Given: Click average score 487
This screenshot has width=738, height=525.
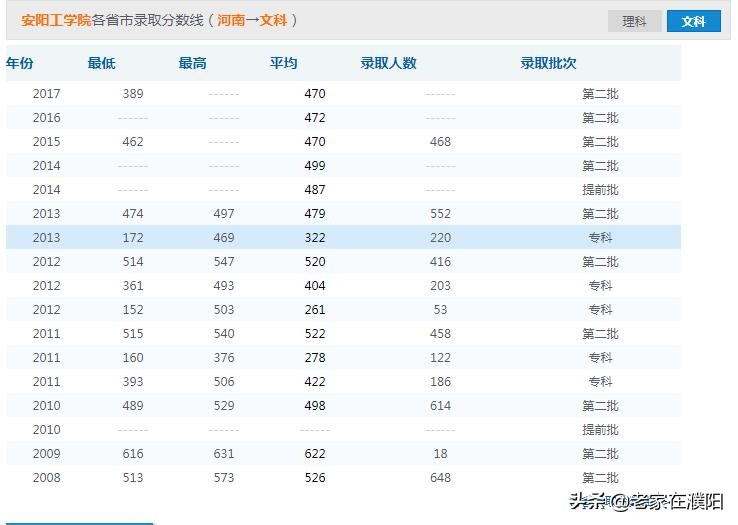Looking at the screenshot, I should [315, 190].
